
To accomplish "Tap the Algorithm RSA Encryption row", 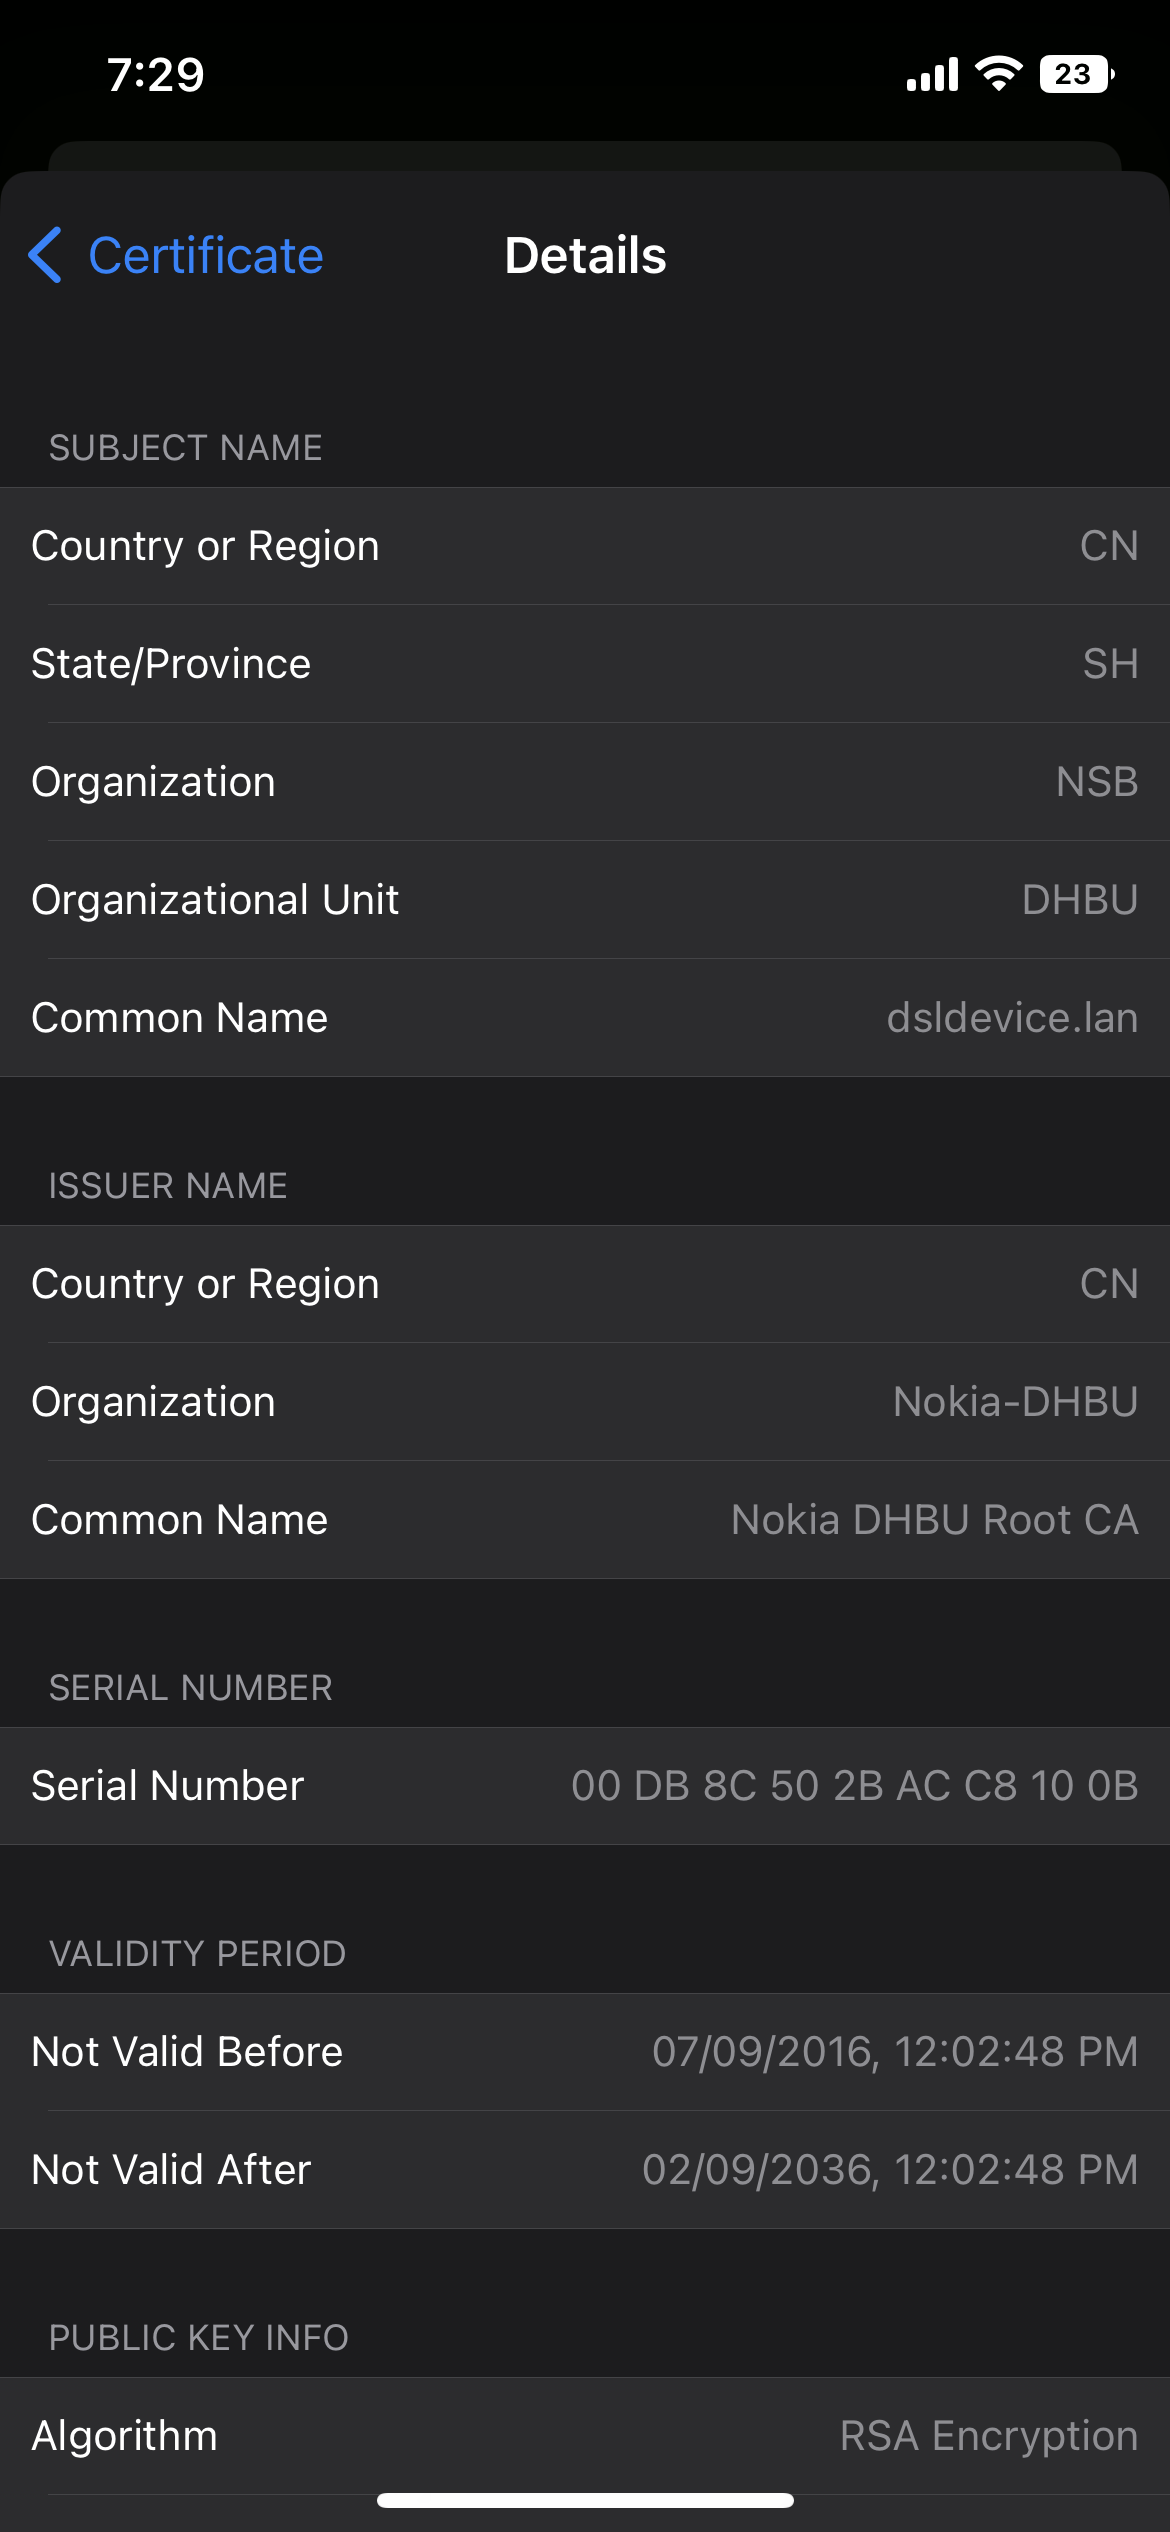I will [585, 2436].
